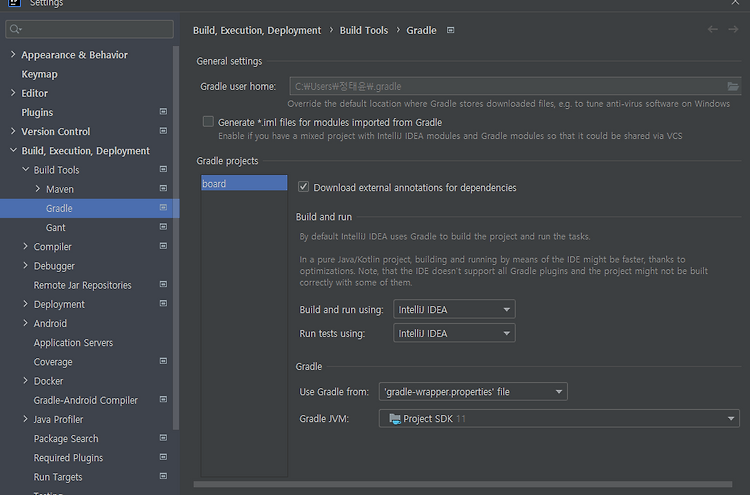The width and height of the screenshot is (750, 495).
Task: Click Build, Execution, Deployment breadcrumb
Action: [257, 30]
